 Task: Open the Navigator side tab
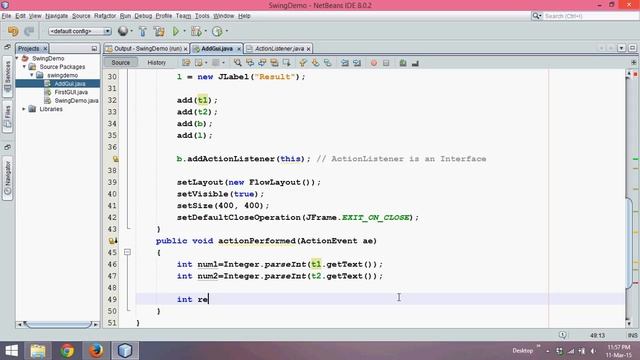(7, 178)
